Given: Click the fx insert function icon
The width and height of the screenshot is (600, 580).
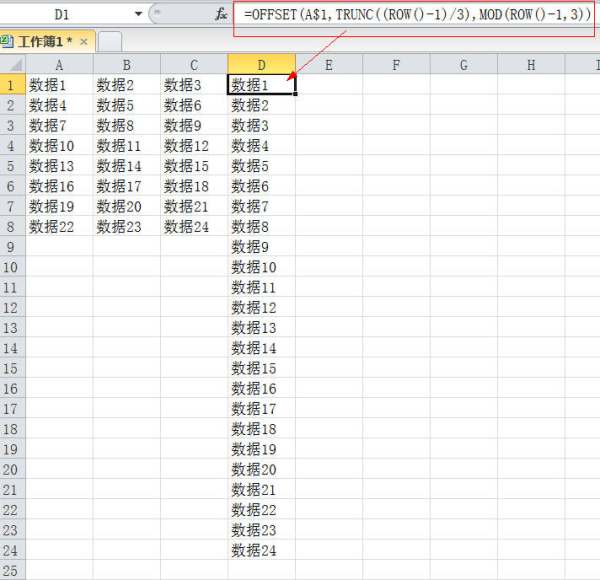Looking at the screenshot, I should 221,15.
